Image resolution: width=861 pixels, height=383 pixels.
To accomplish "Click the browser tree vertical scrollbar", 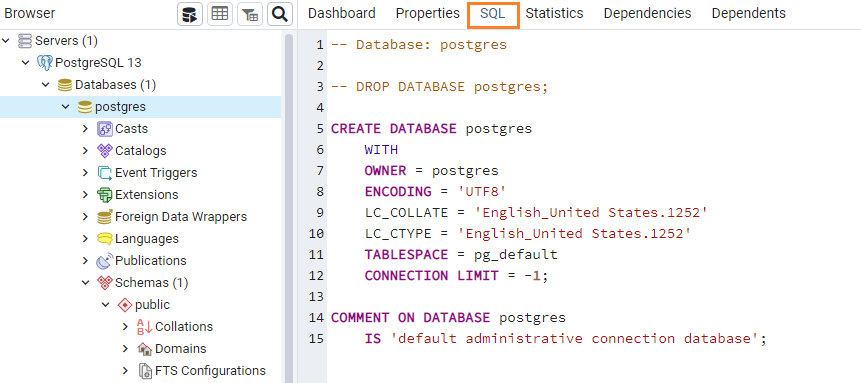I will (x=289, y=208).
